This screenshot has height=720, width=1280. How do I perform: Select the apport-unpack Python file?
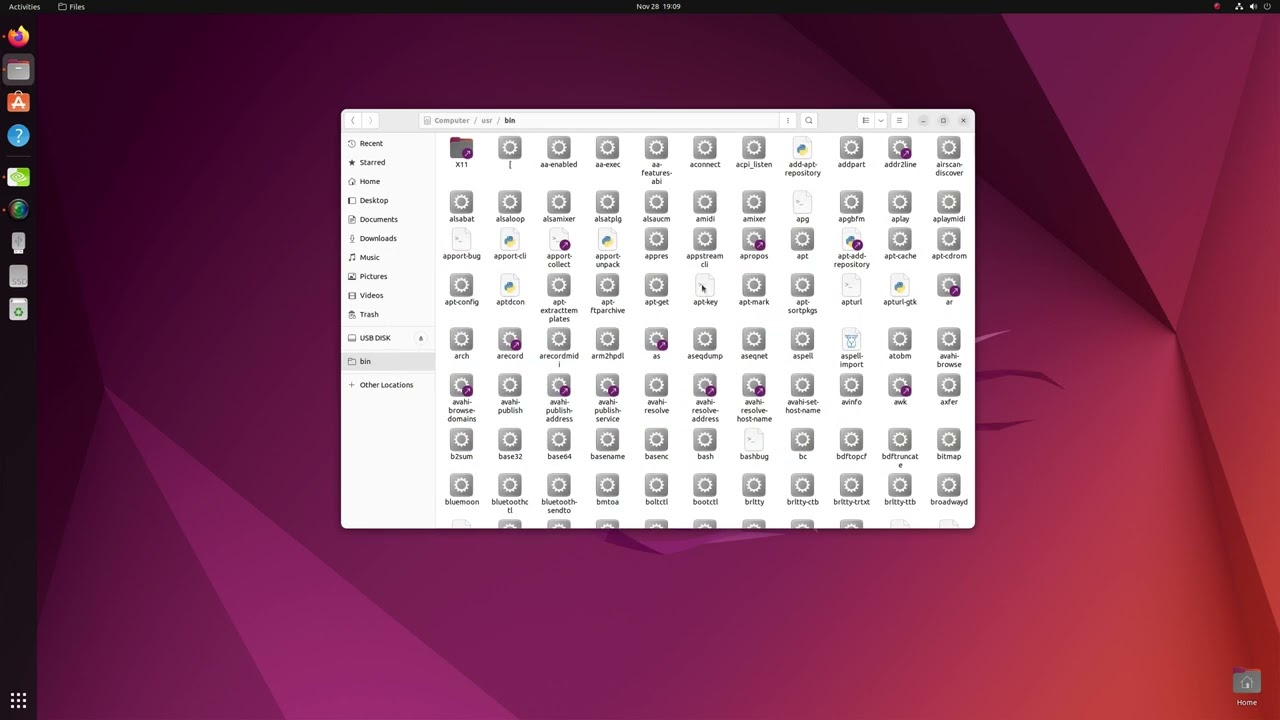[x=607, y=248]
